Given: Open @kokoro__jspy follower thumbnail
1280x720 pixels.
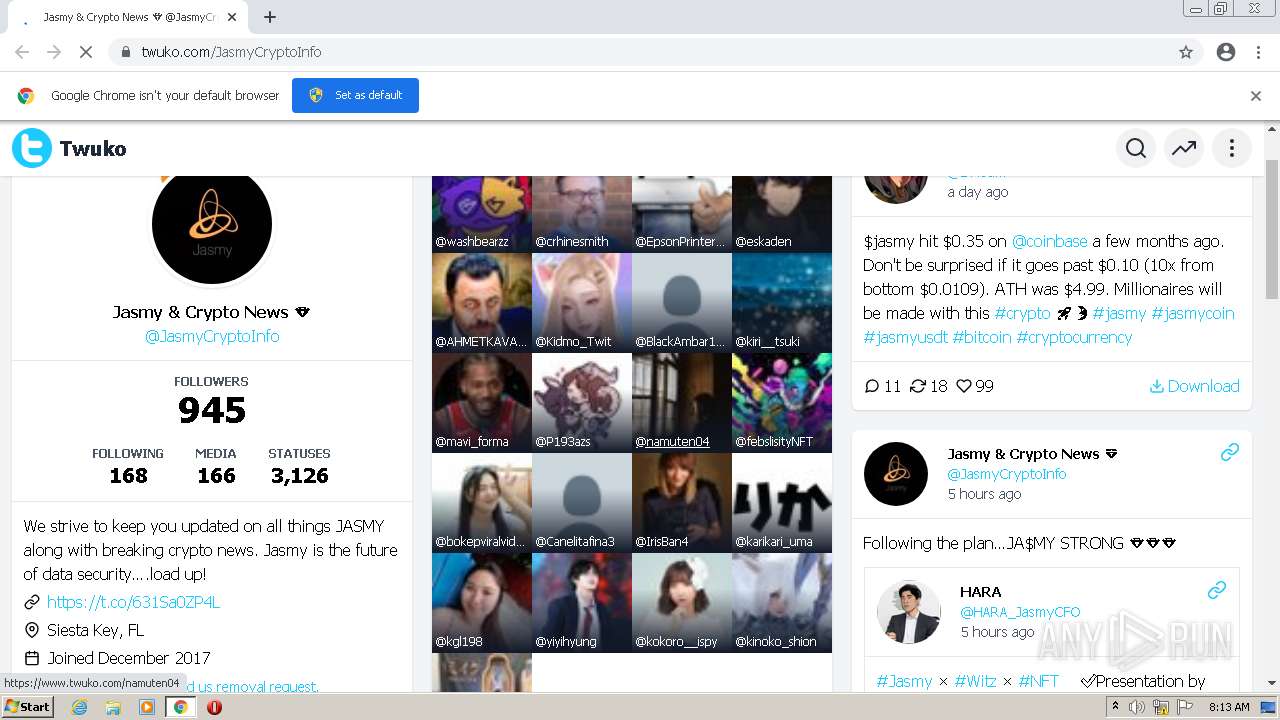Looking at the screenshot, I should click(682, 602).
